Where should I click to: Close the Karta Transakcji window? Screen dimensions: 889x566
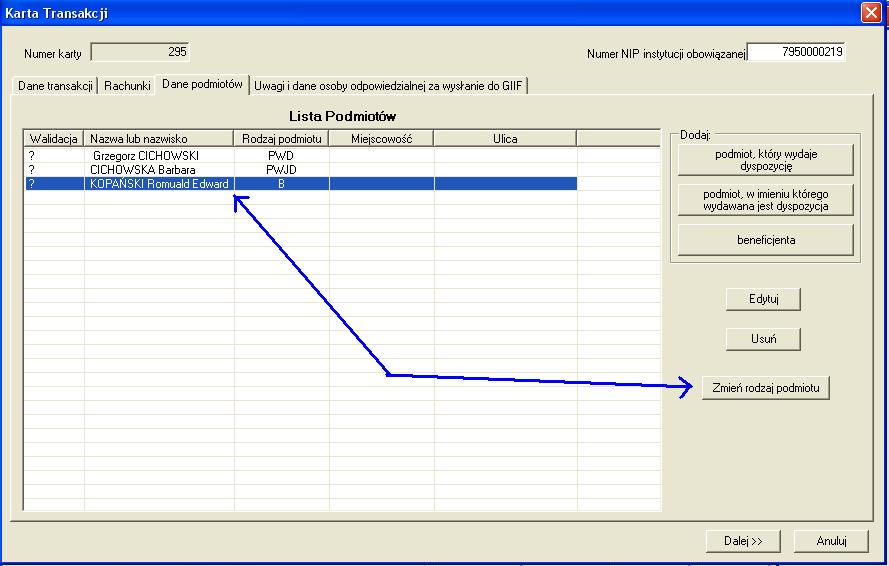[x=871, y=12]
